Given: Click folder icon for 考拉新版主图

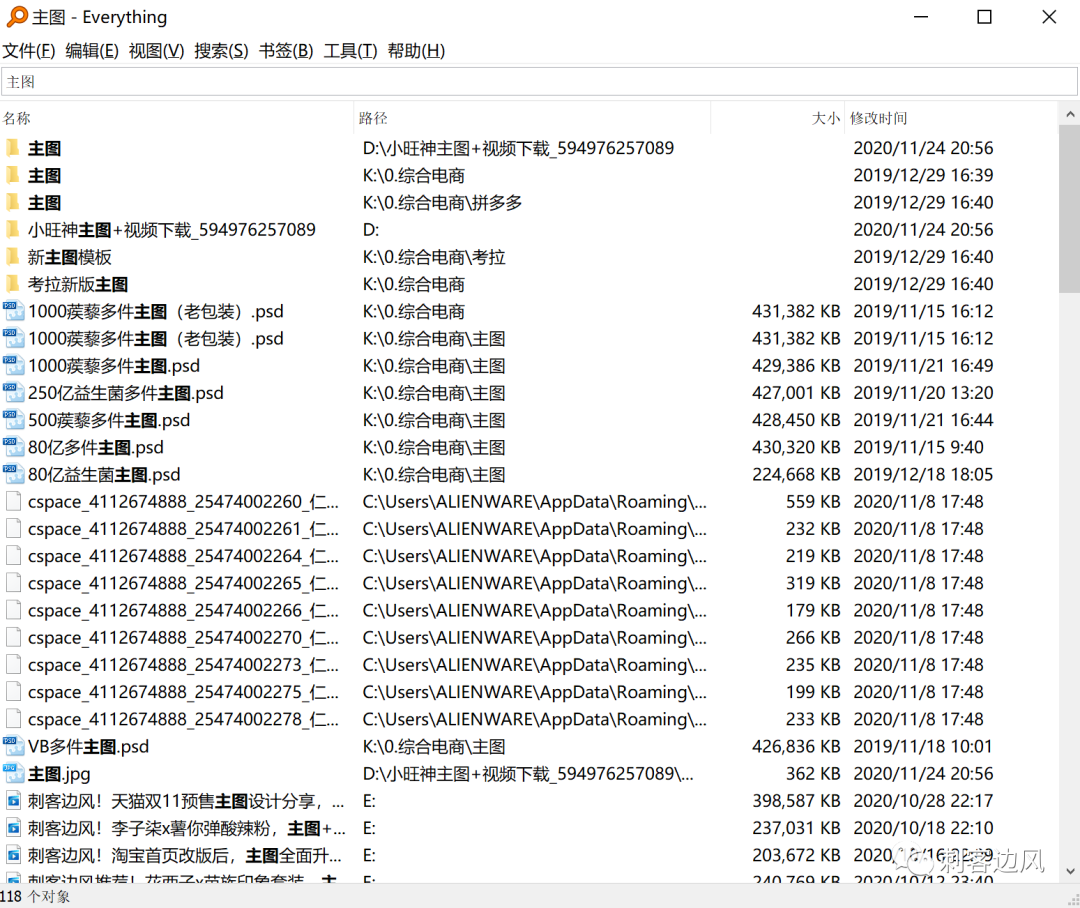Looking at the screenshot, I should (x=13, y=284).
